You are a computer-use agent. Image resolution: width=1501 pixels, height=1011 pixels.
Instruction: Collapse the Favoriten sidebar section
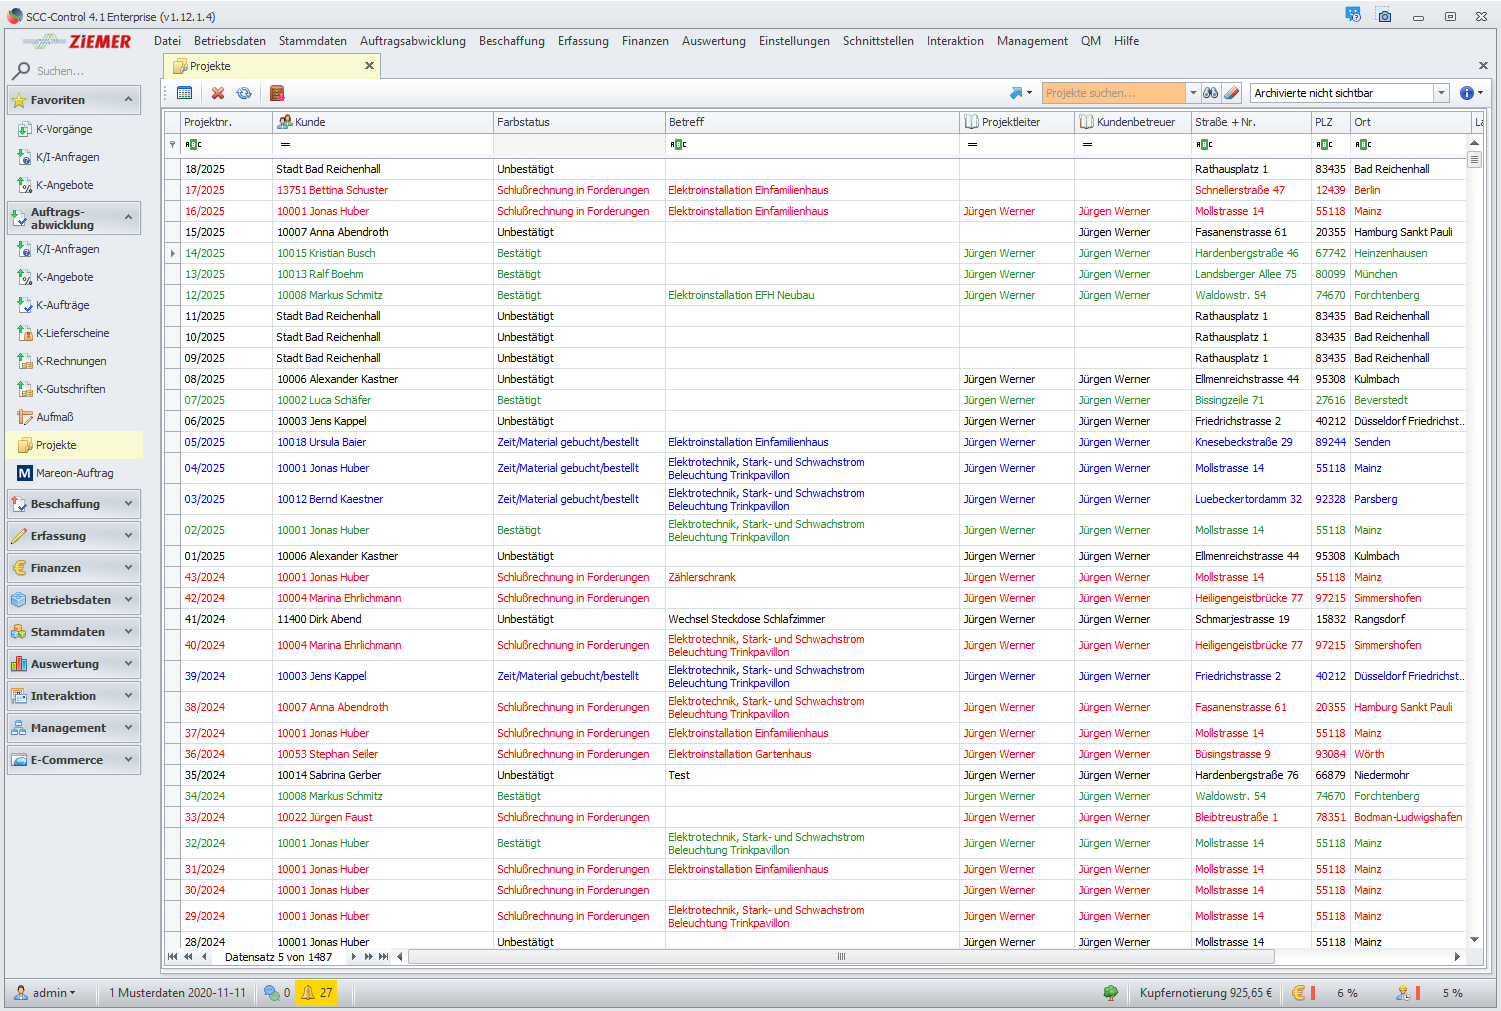128,100
